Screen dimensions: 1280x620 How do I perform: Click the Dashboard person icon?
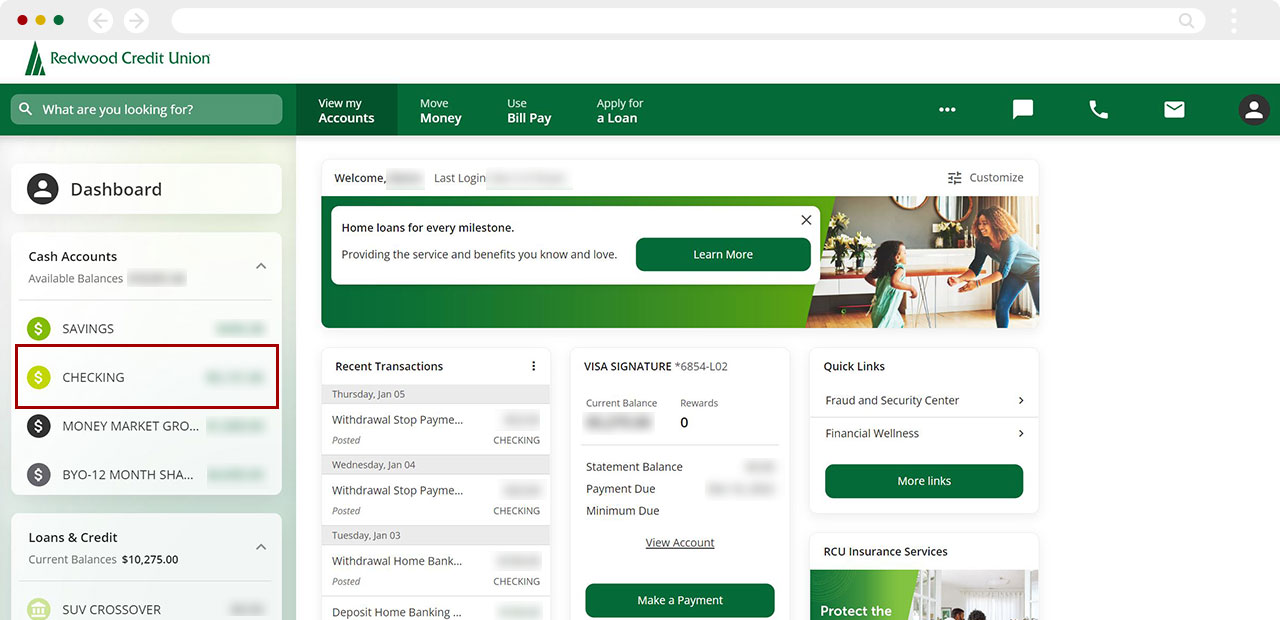click(x=43, y=189)
